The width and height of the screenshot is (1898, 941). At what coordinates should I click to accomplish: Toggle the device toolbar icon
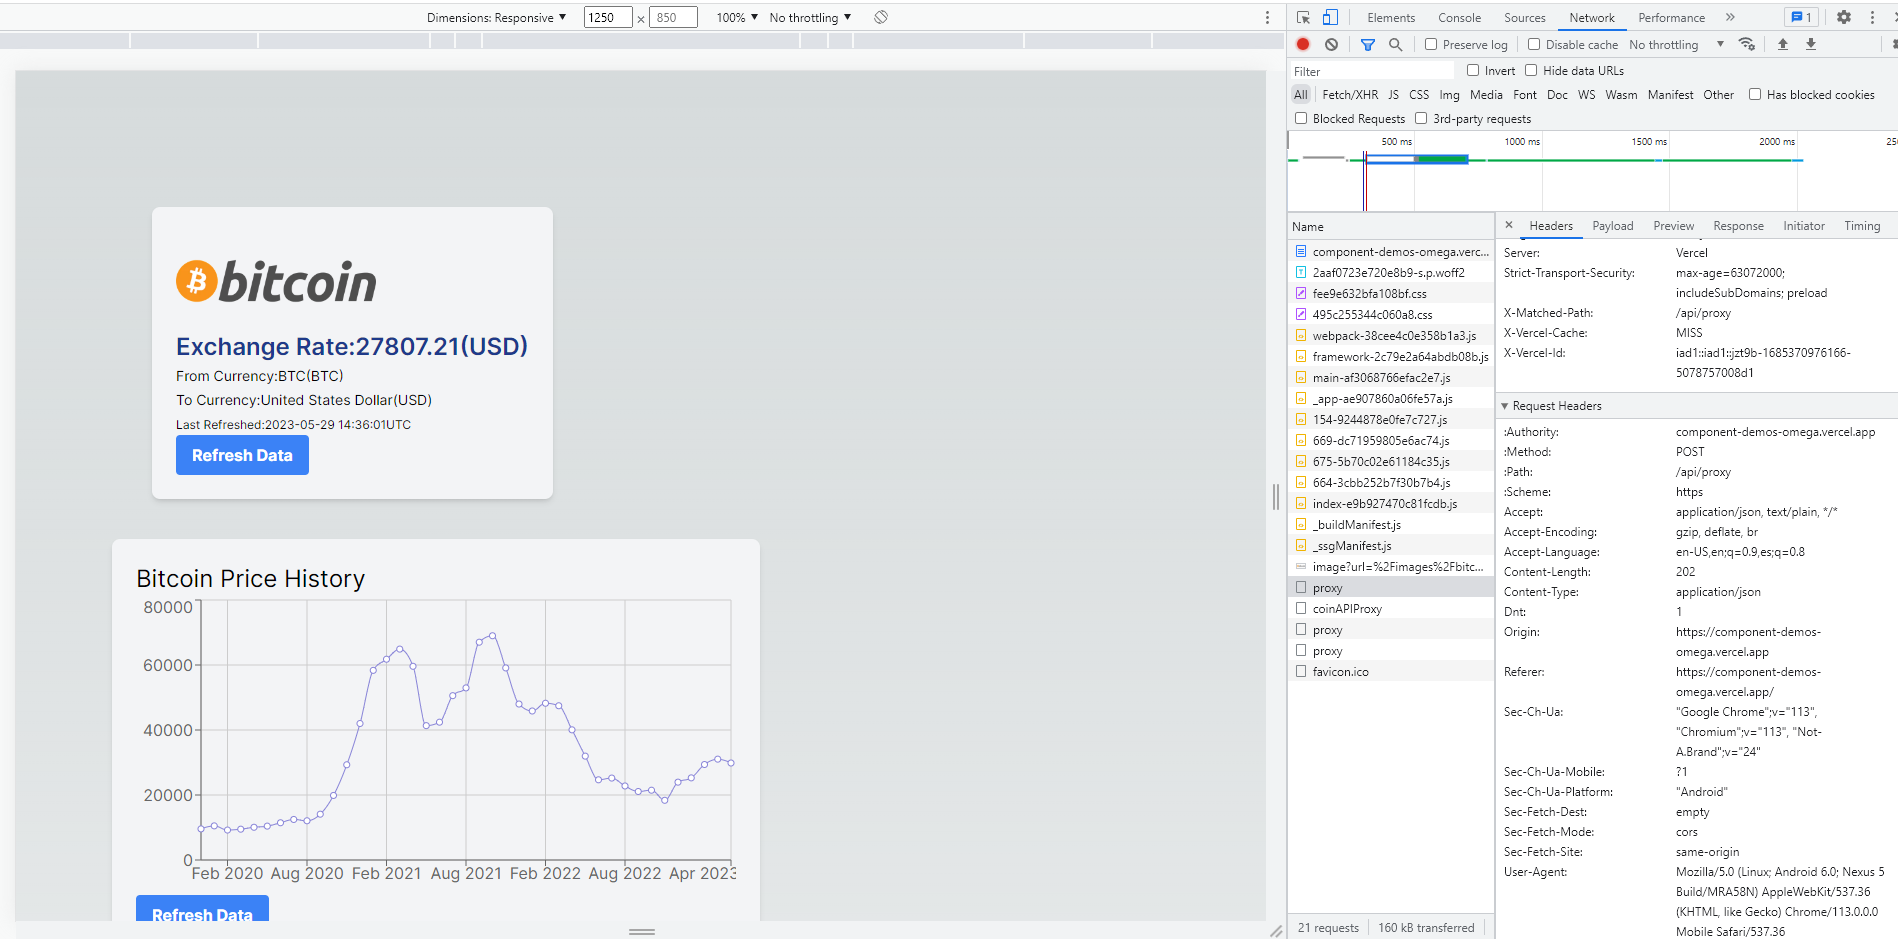click(x=1330, y=17)
